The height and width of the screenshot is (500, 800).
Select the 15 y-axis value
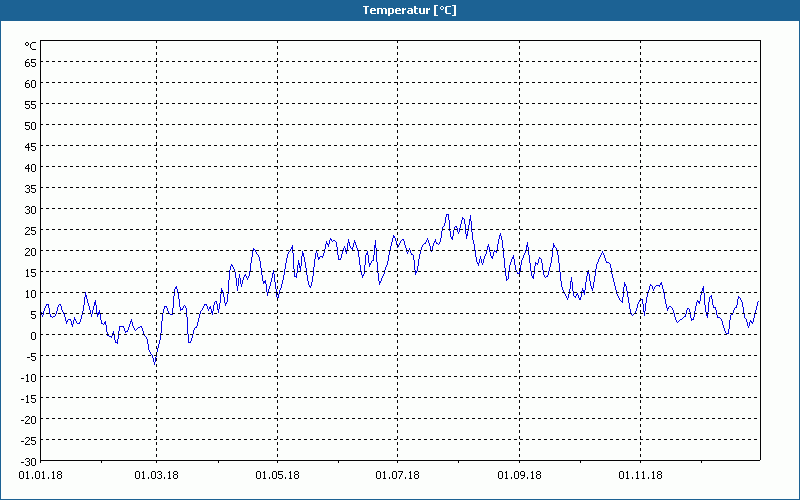pyautogui.click(x=31, y=272)
